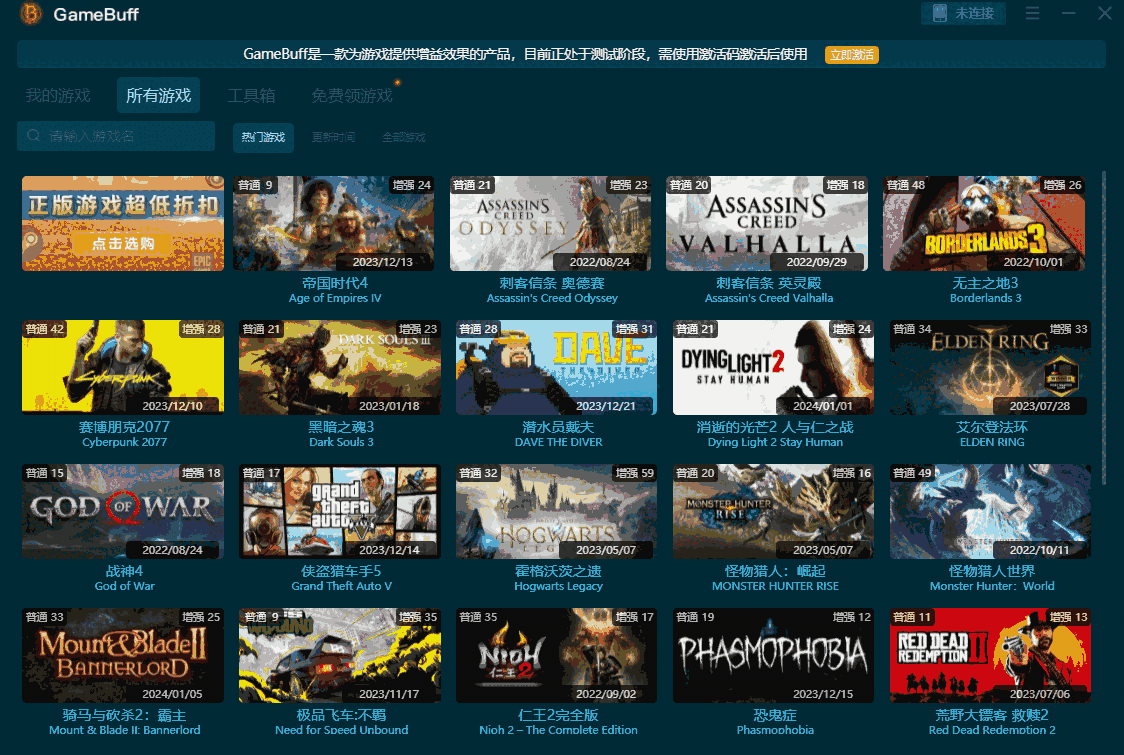
Task: Click the phone icon in the 未连接 status button
Action: [941, 14]
